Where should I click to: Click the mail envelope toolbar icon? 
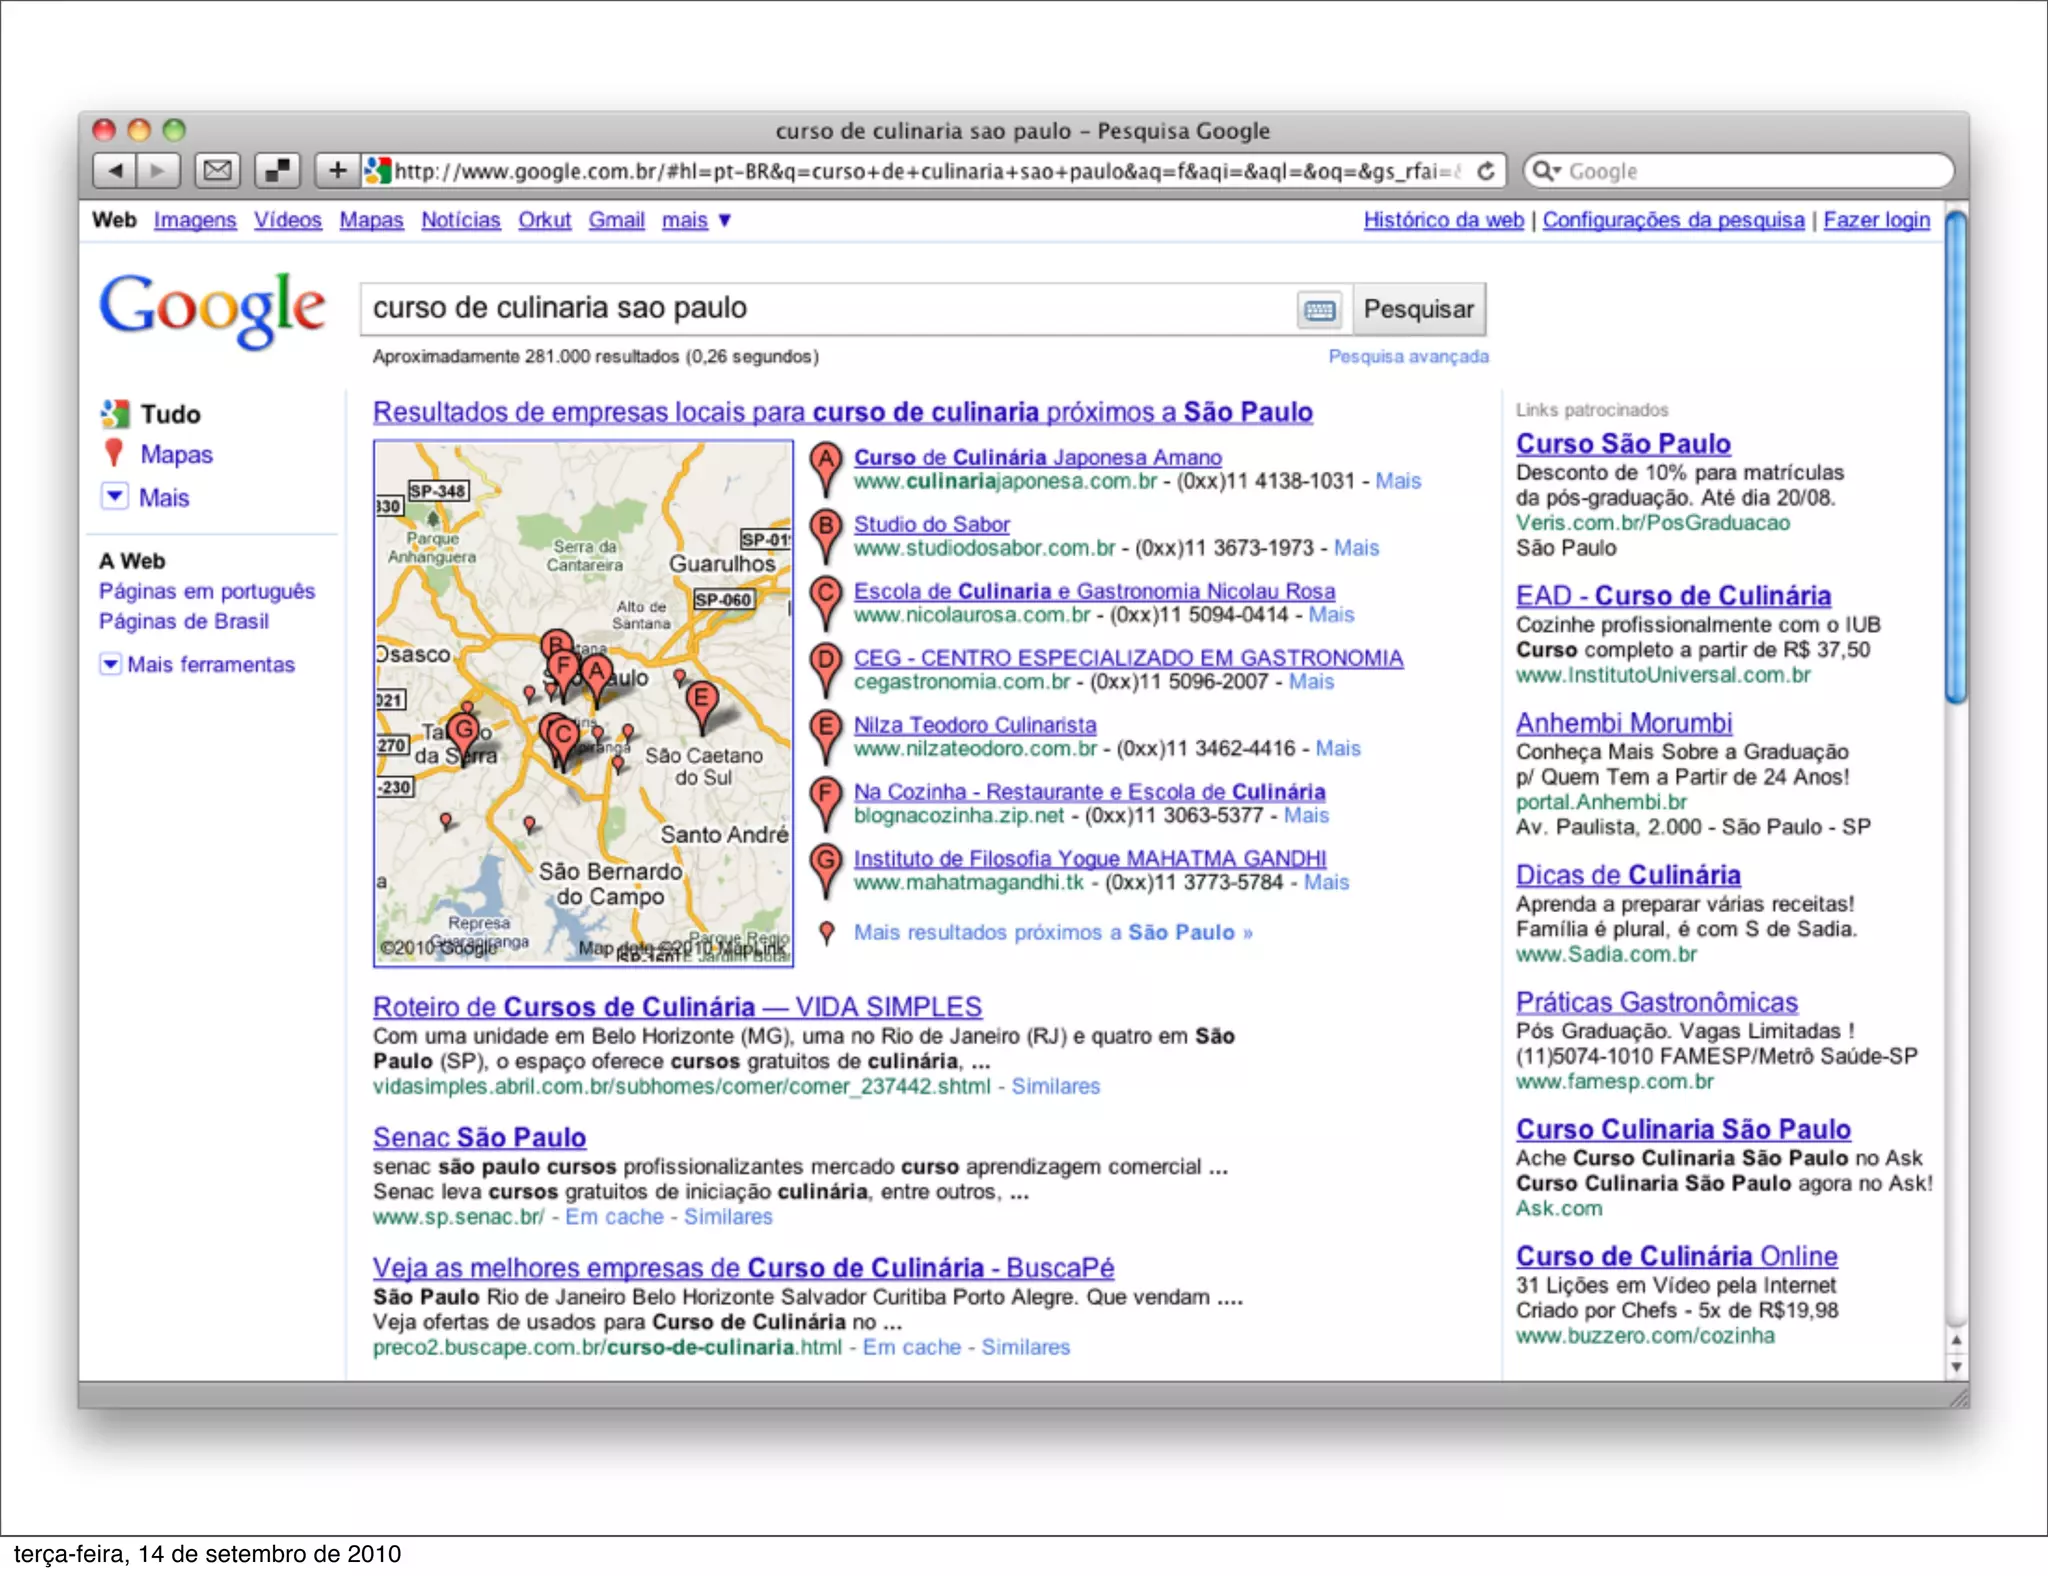pos(217,171)
